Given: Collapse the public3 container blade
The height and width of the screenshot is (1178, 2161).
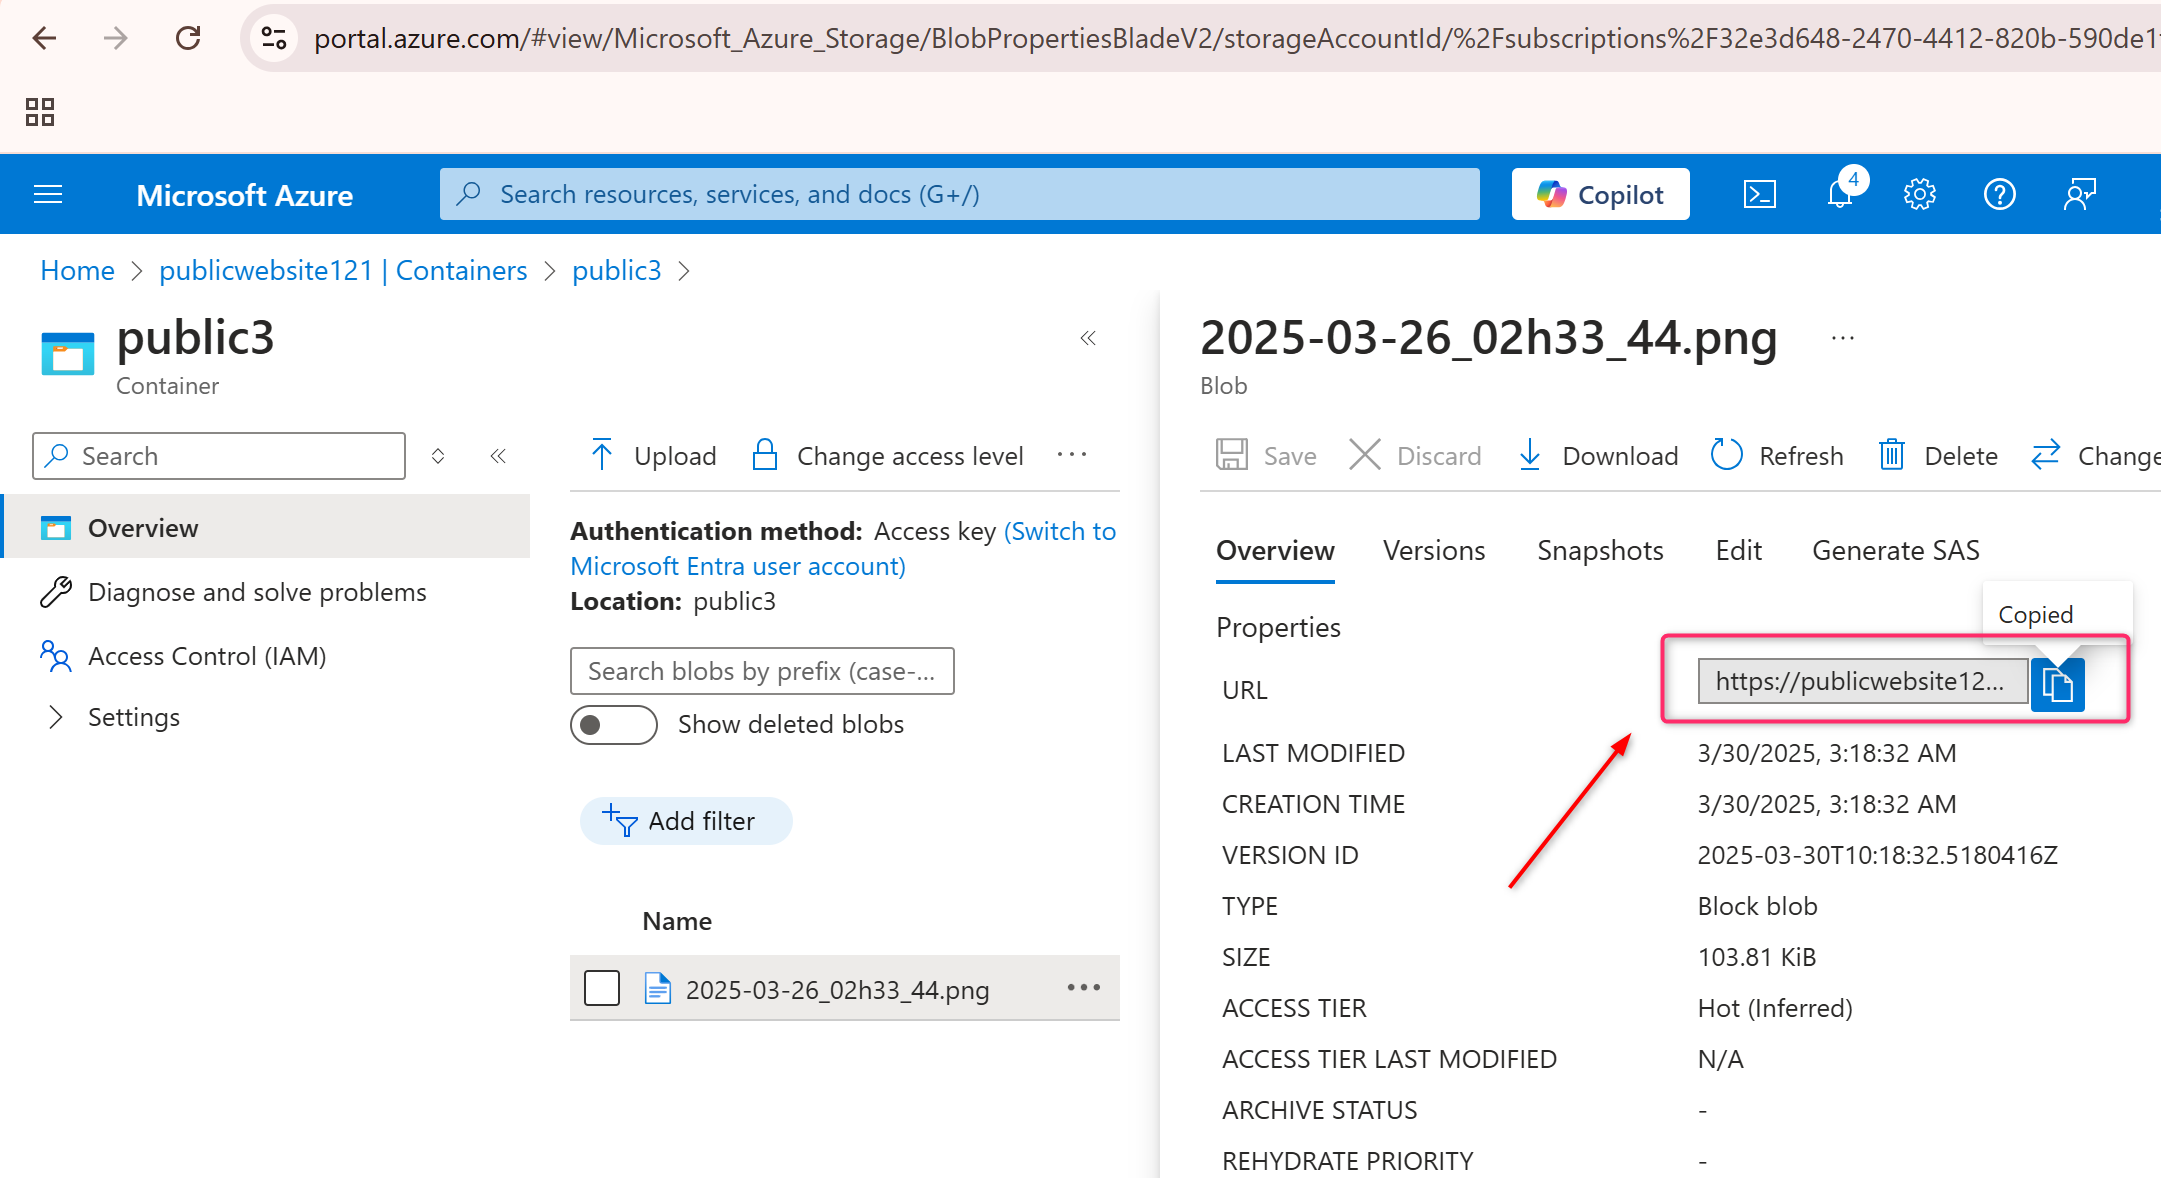Looking at the screenshot, I should (1088, 338).
